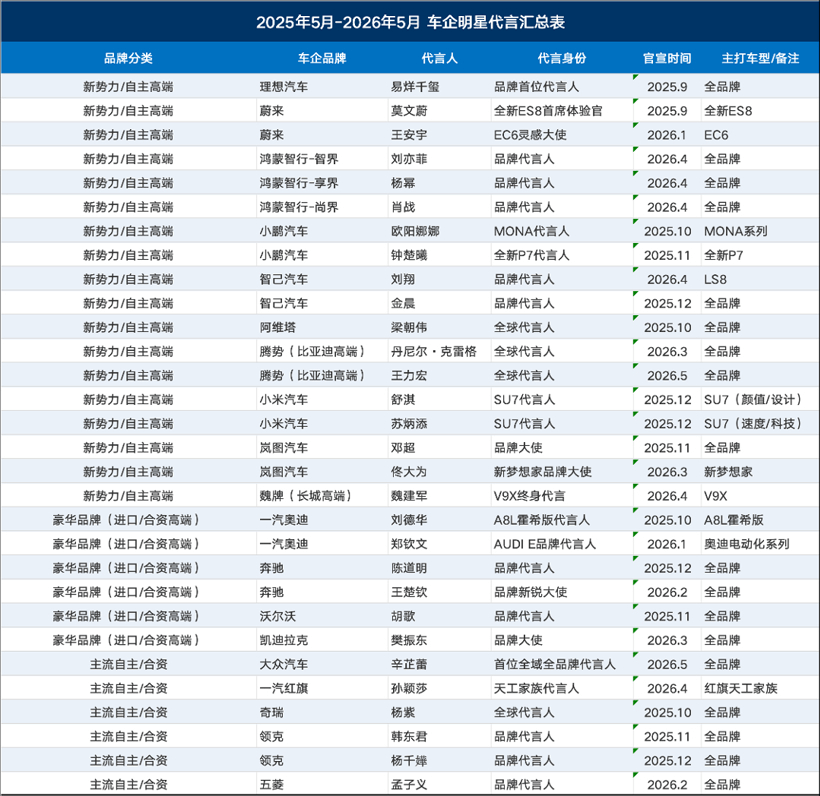Click the cell 红旗天工家族

(x=741, y=688)
